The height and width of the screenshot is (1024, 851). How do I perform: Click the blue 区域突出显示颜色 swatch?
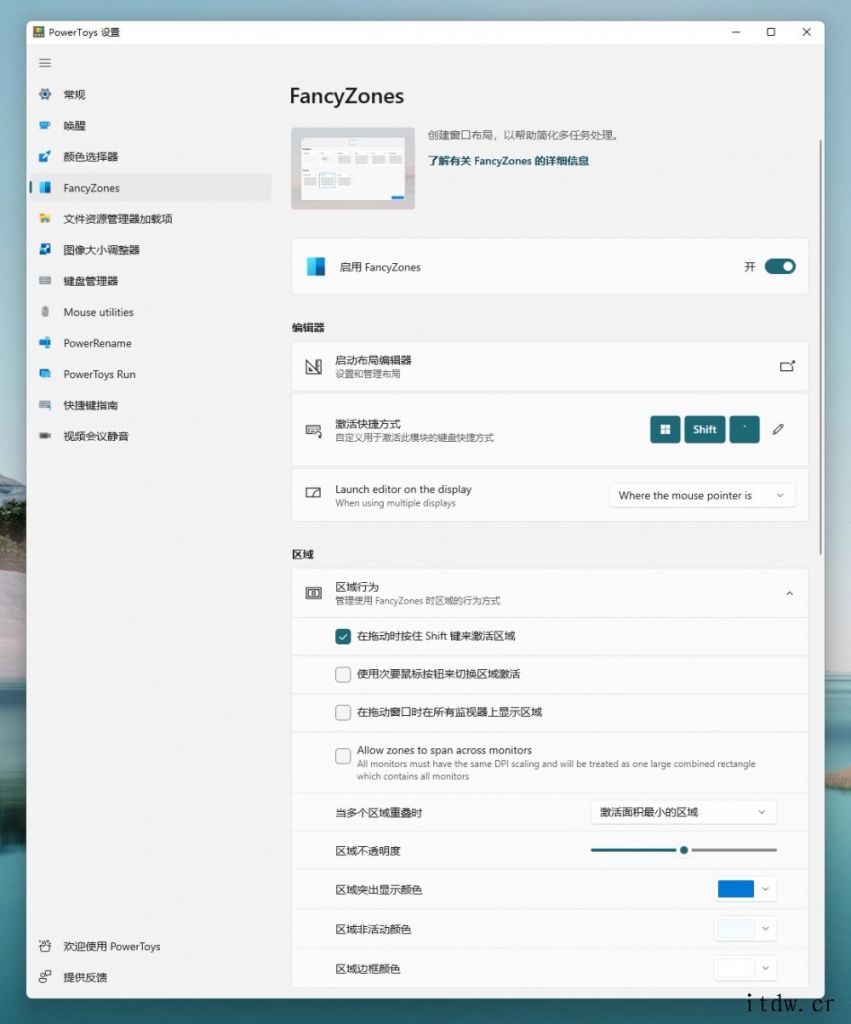pos(735,889)
